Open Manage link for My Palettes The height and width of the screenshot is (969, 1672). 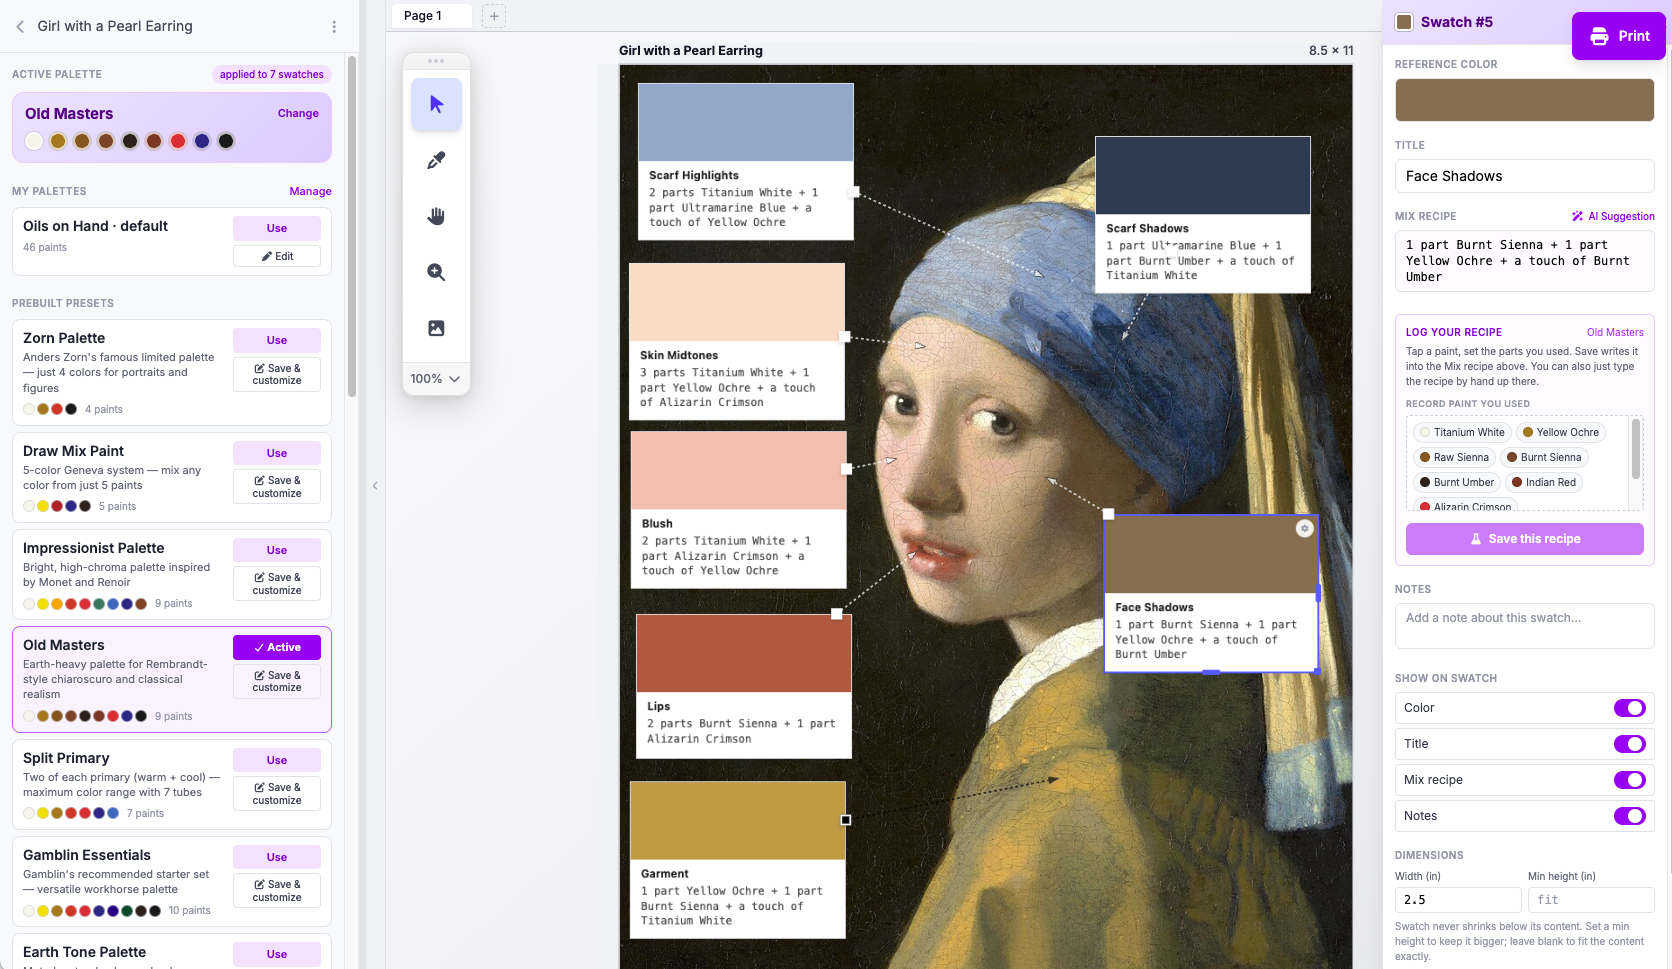point(310,191)
